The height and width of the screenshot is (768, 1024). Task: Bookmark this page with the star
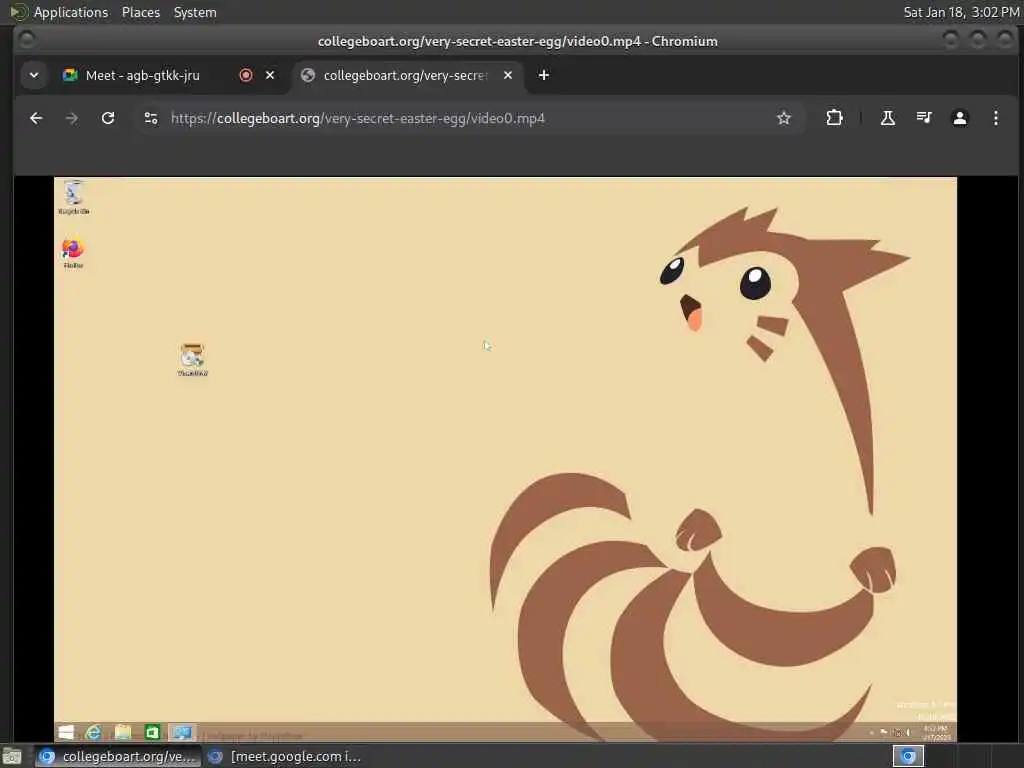pos(784,118)
